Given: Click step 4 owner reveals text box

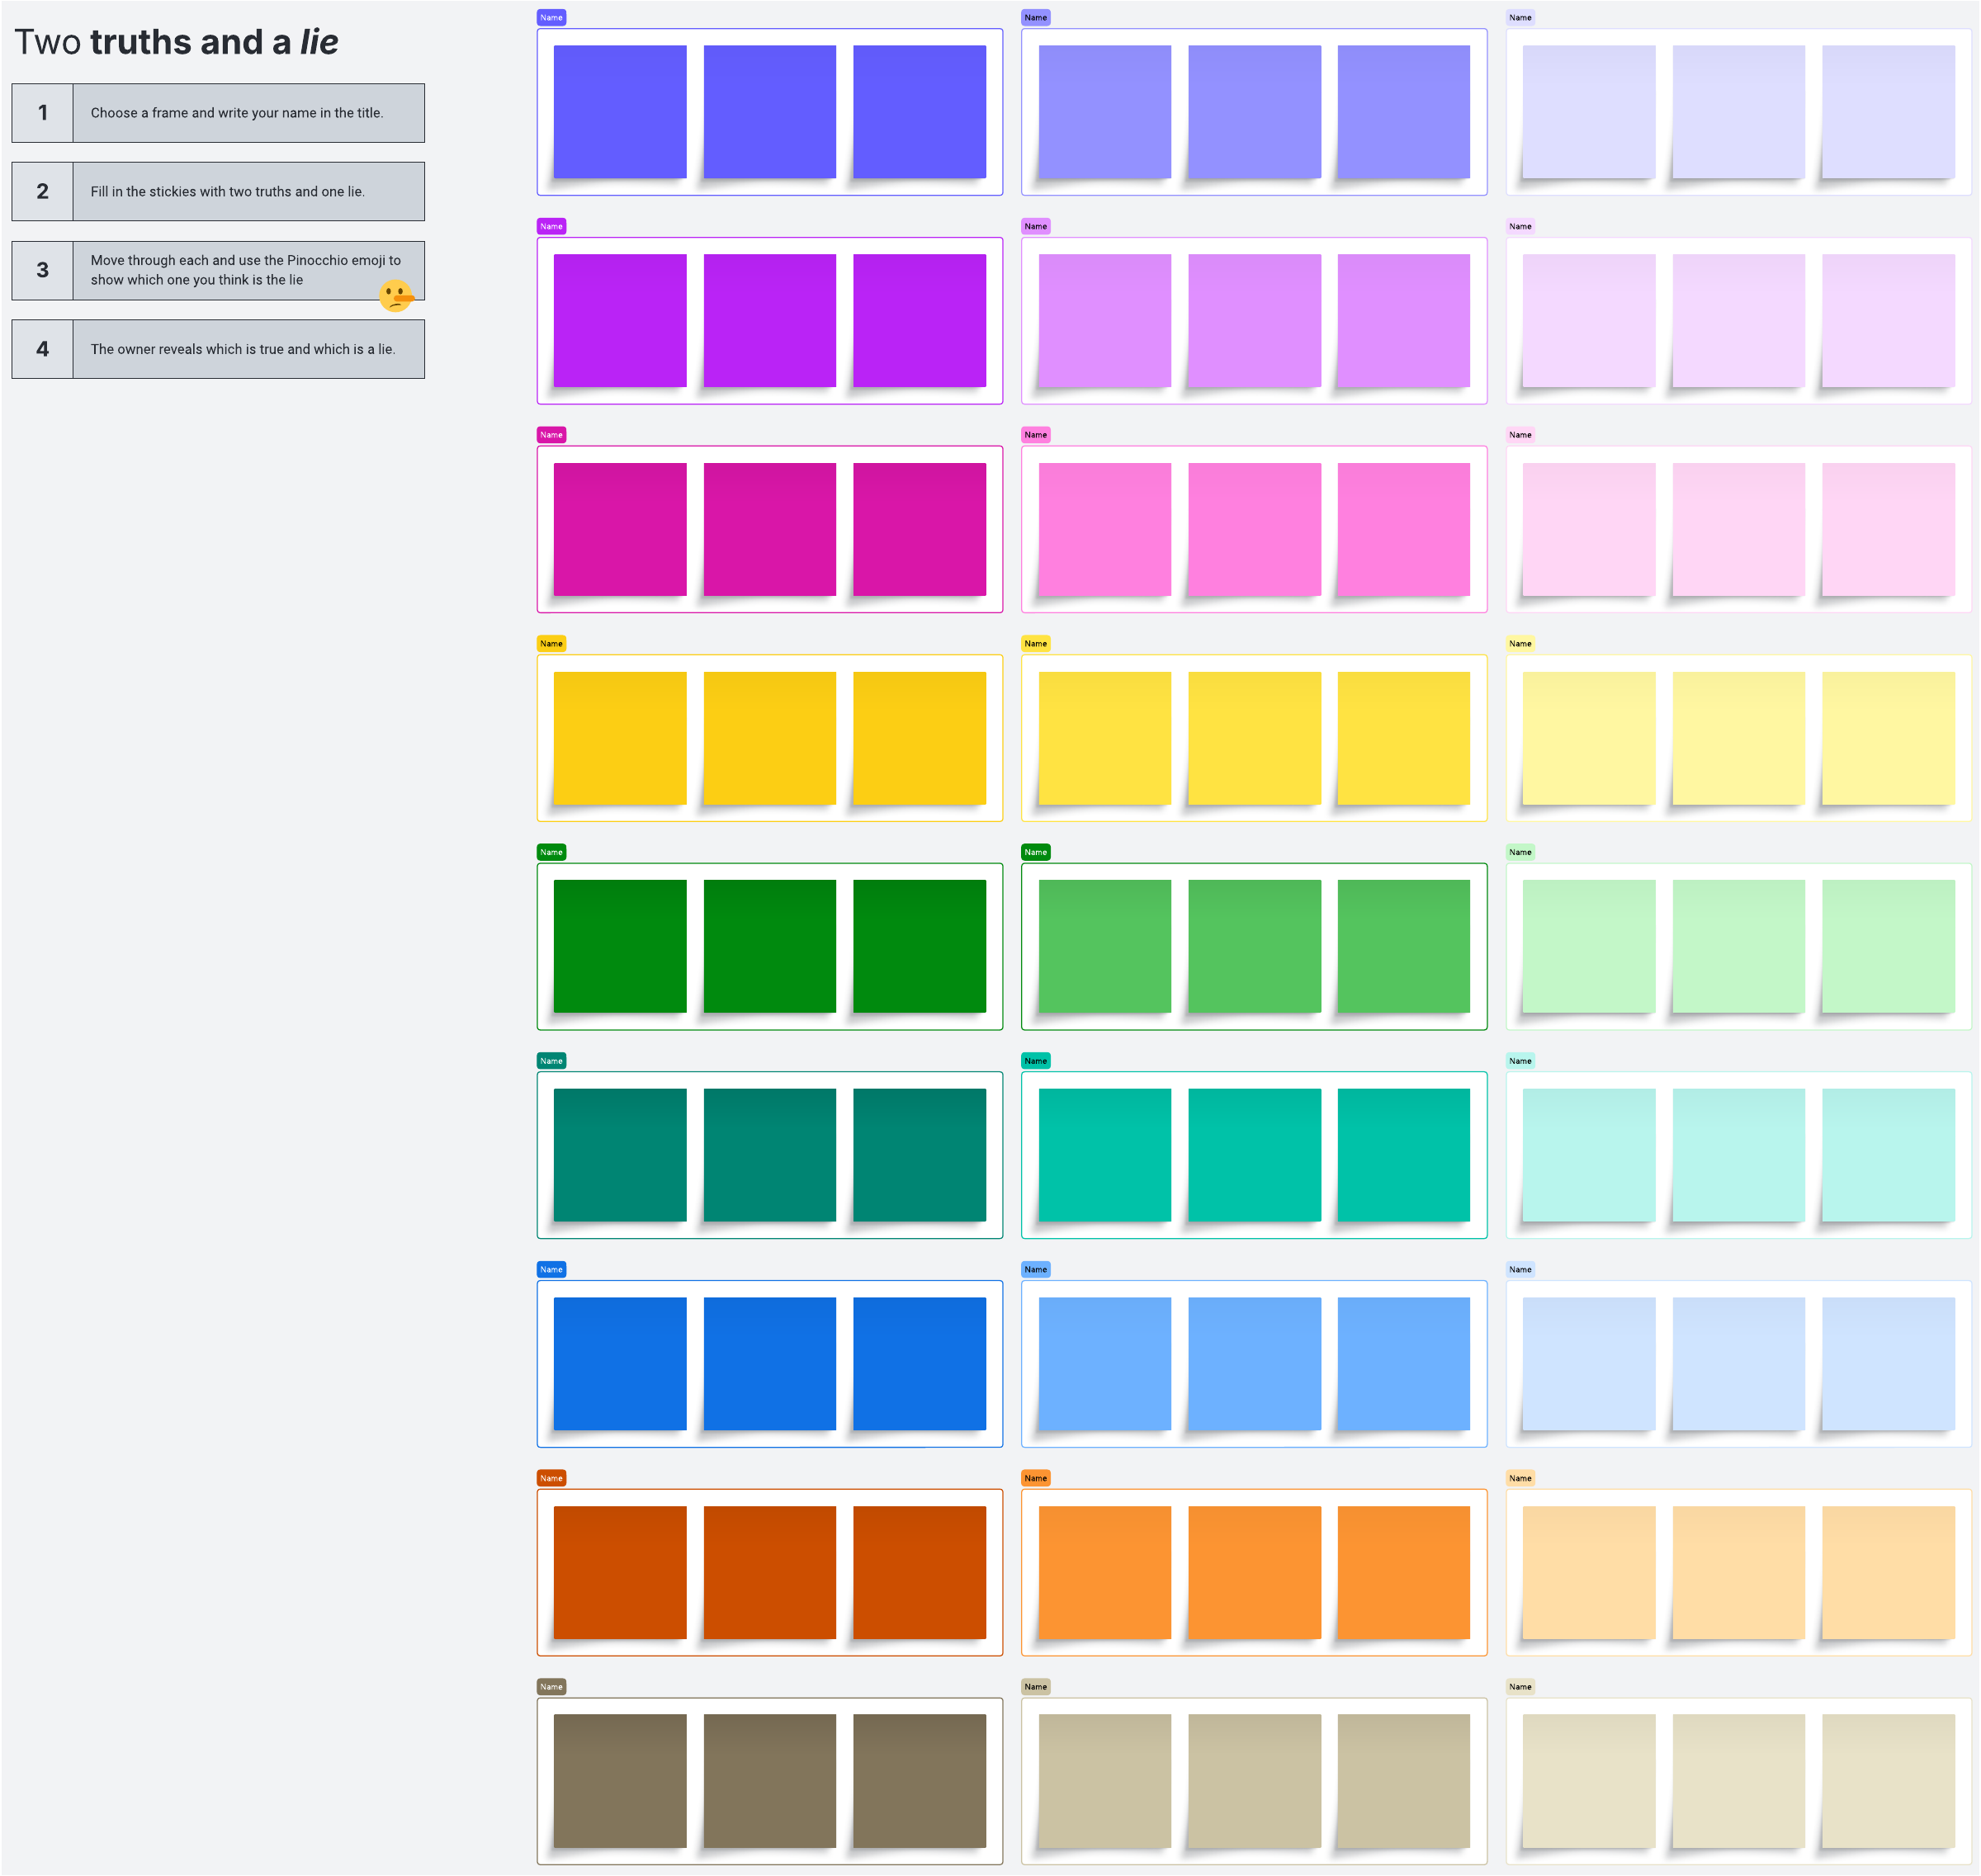Looking at the screenshot, I should pyautogui.click(x=243, y=349).
